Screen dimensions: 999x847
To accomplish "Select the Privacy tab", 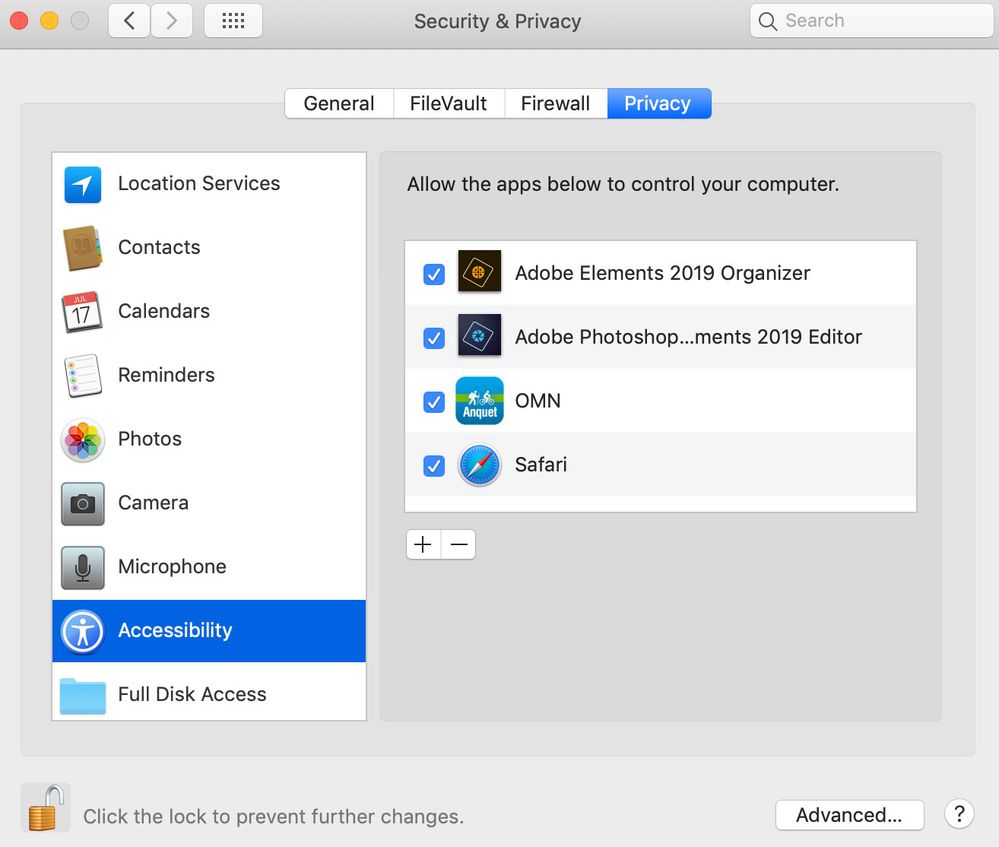I will tap(659, 103).
